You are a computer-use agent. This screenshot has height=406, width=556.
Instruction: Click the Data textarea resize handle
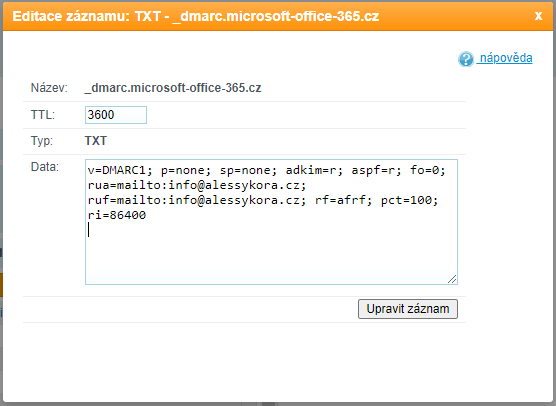pyautogui.click(x=452, y=279)
